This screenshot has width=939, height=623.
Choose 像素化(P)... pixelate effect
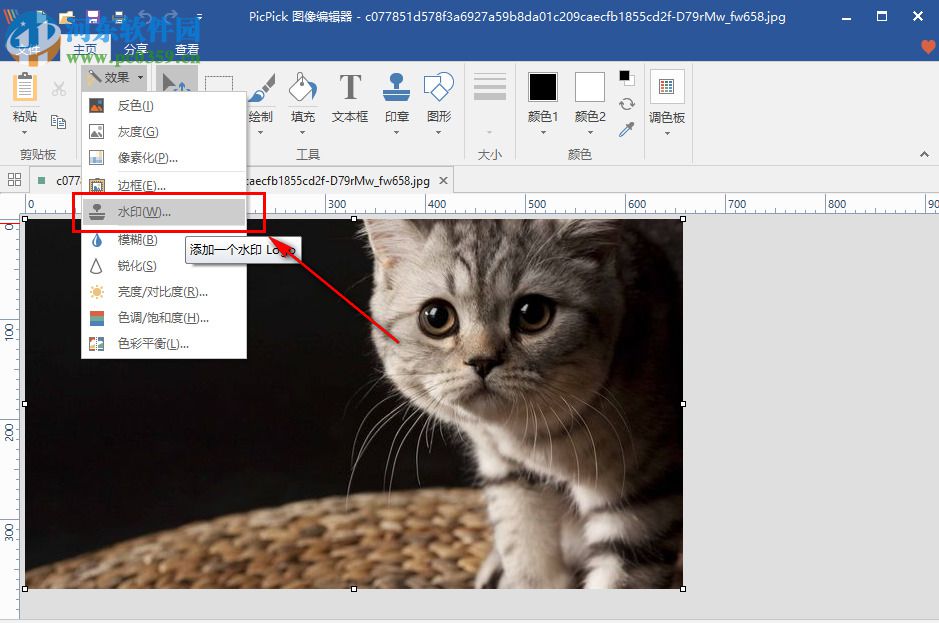point(164,158)
